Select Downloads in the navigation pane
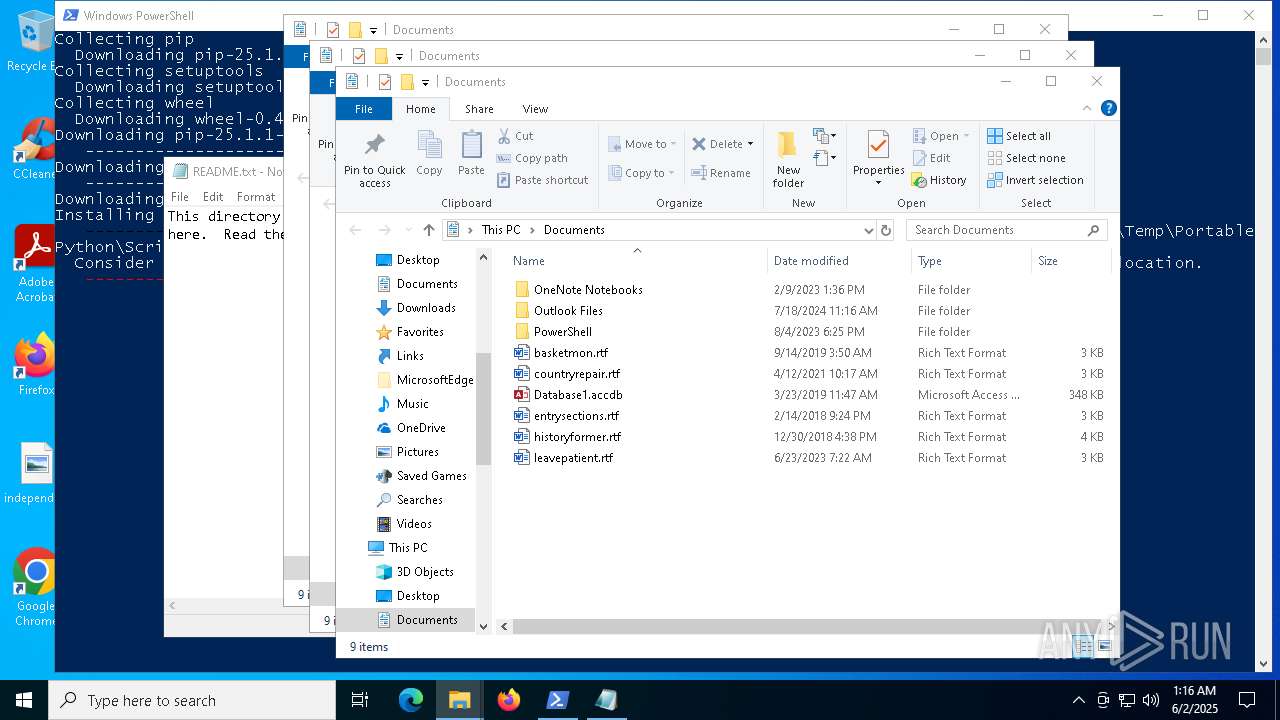This screenshot has height=720, width=1280. (x=426, y=308)
